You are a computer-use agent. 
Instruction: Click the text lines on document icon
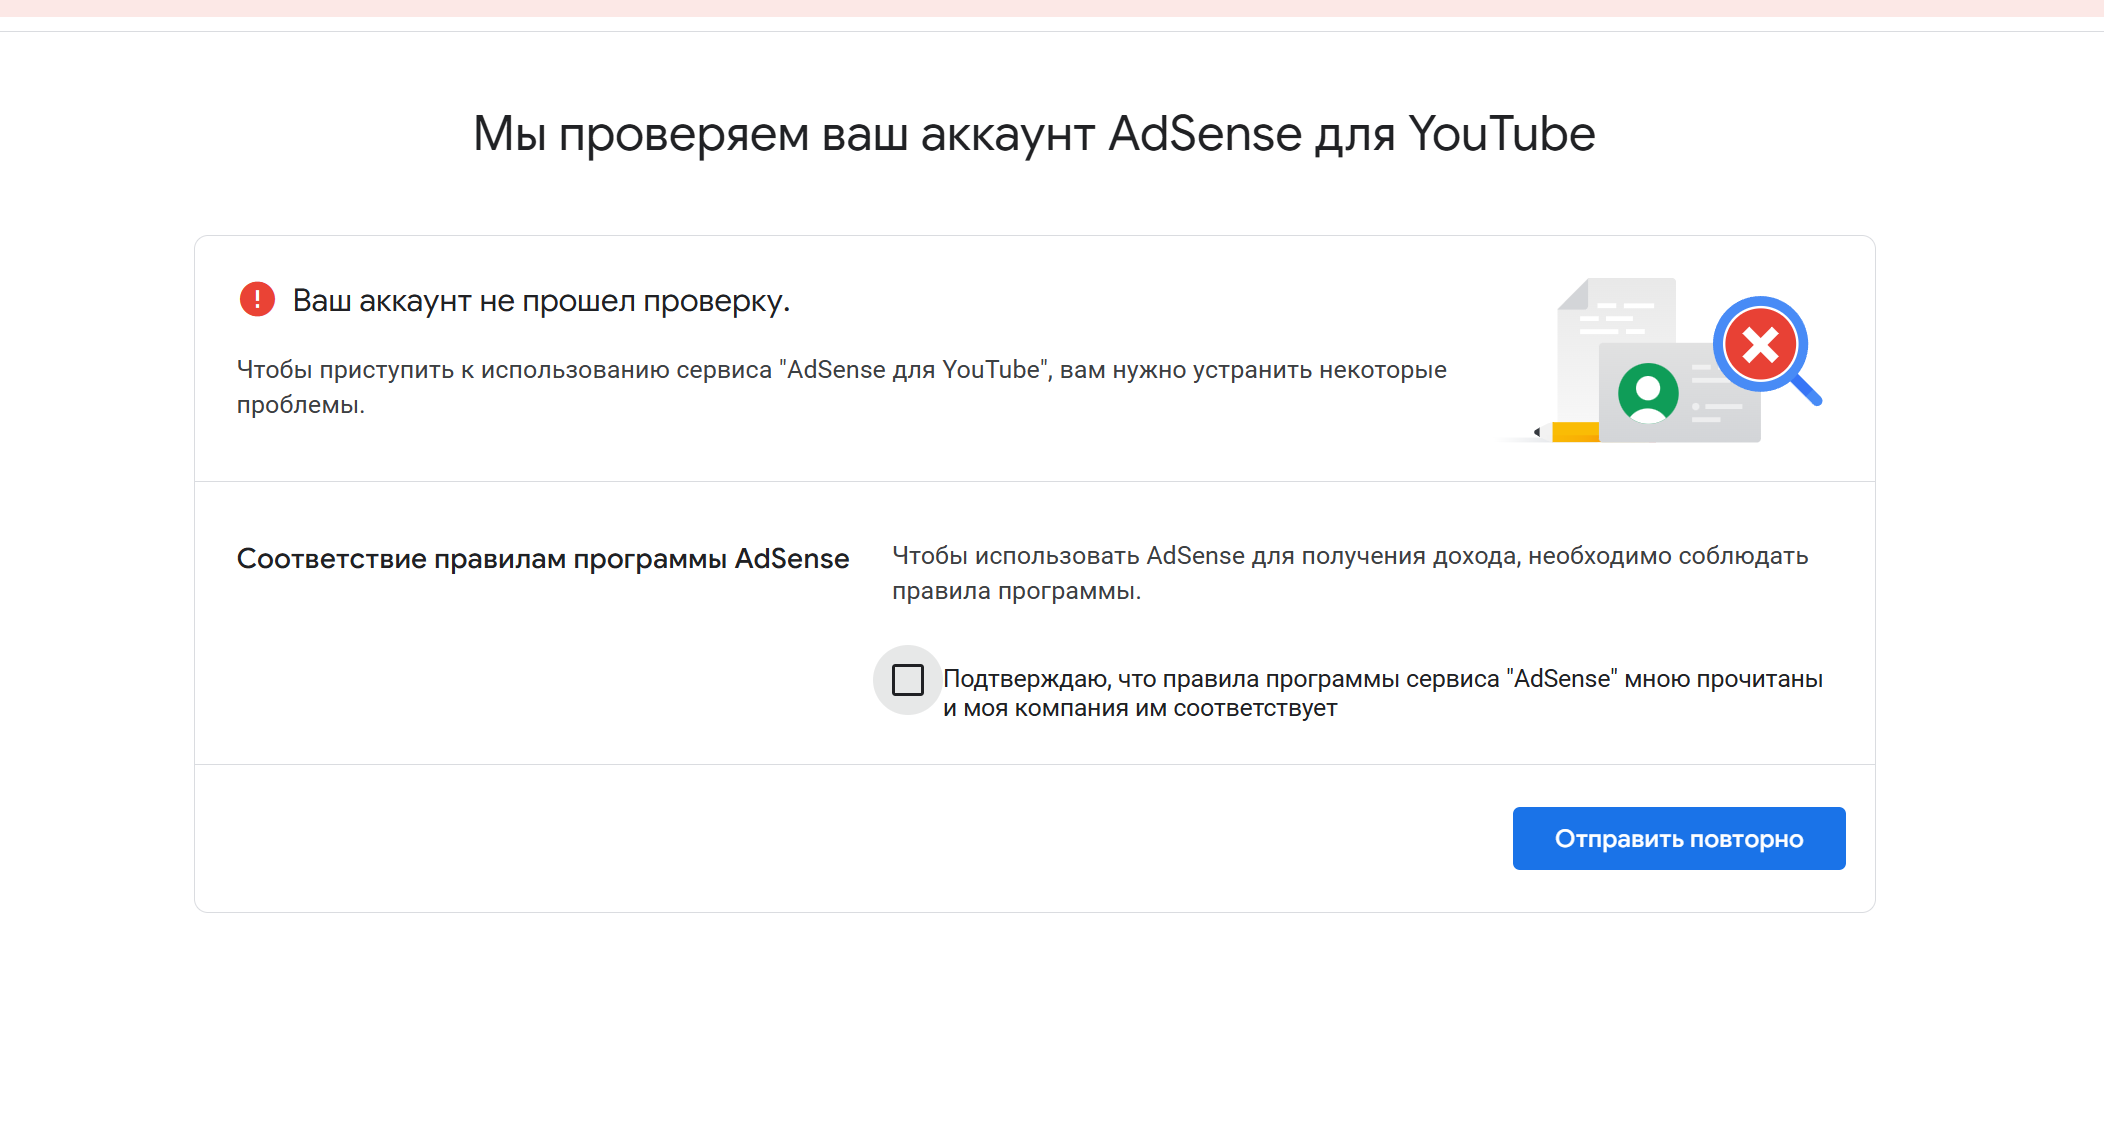[x=1615, y=318]
